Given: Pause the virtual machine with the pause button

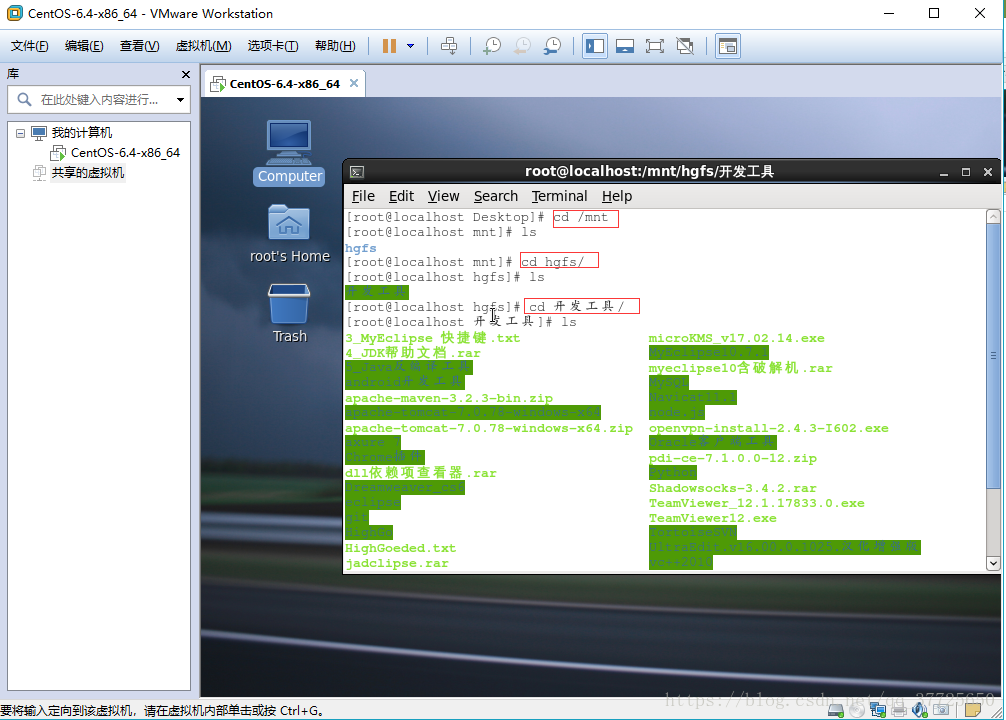Looking at the screenshot, I should pyautogui.click(x=389, y=46).
